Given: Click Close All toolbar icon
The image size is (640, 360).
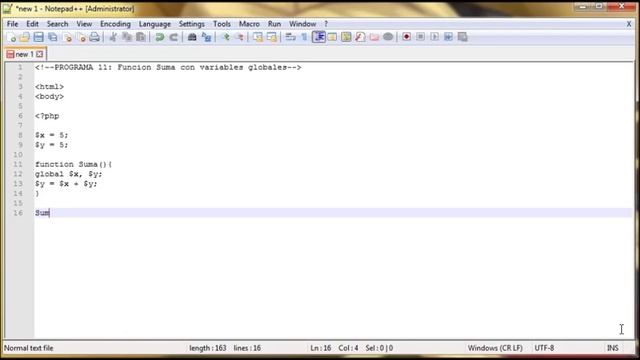Looking at the screenshot, I should pyautogui.click(x=81, y=38).
